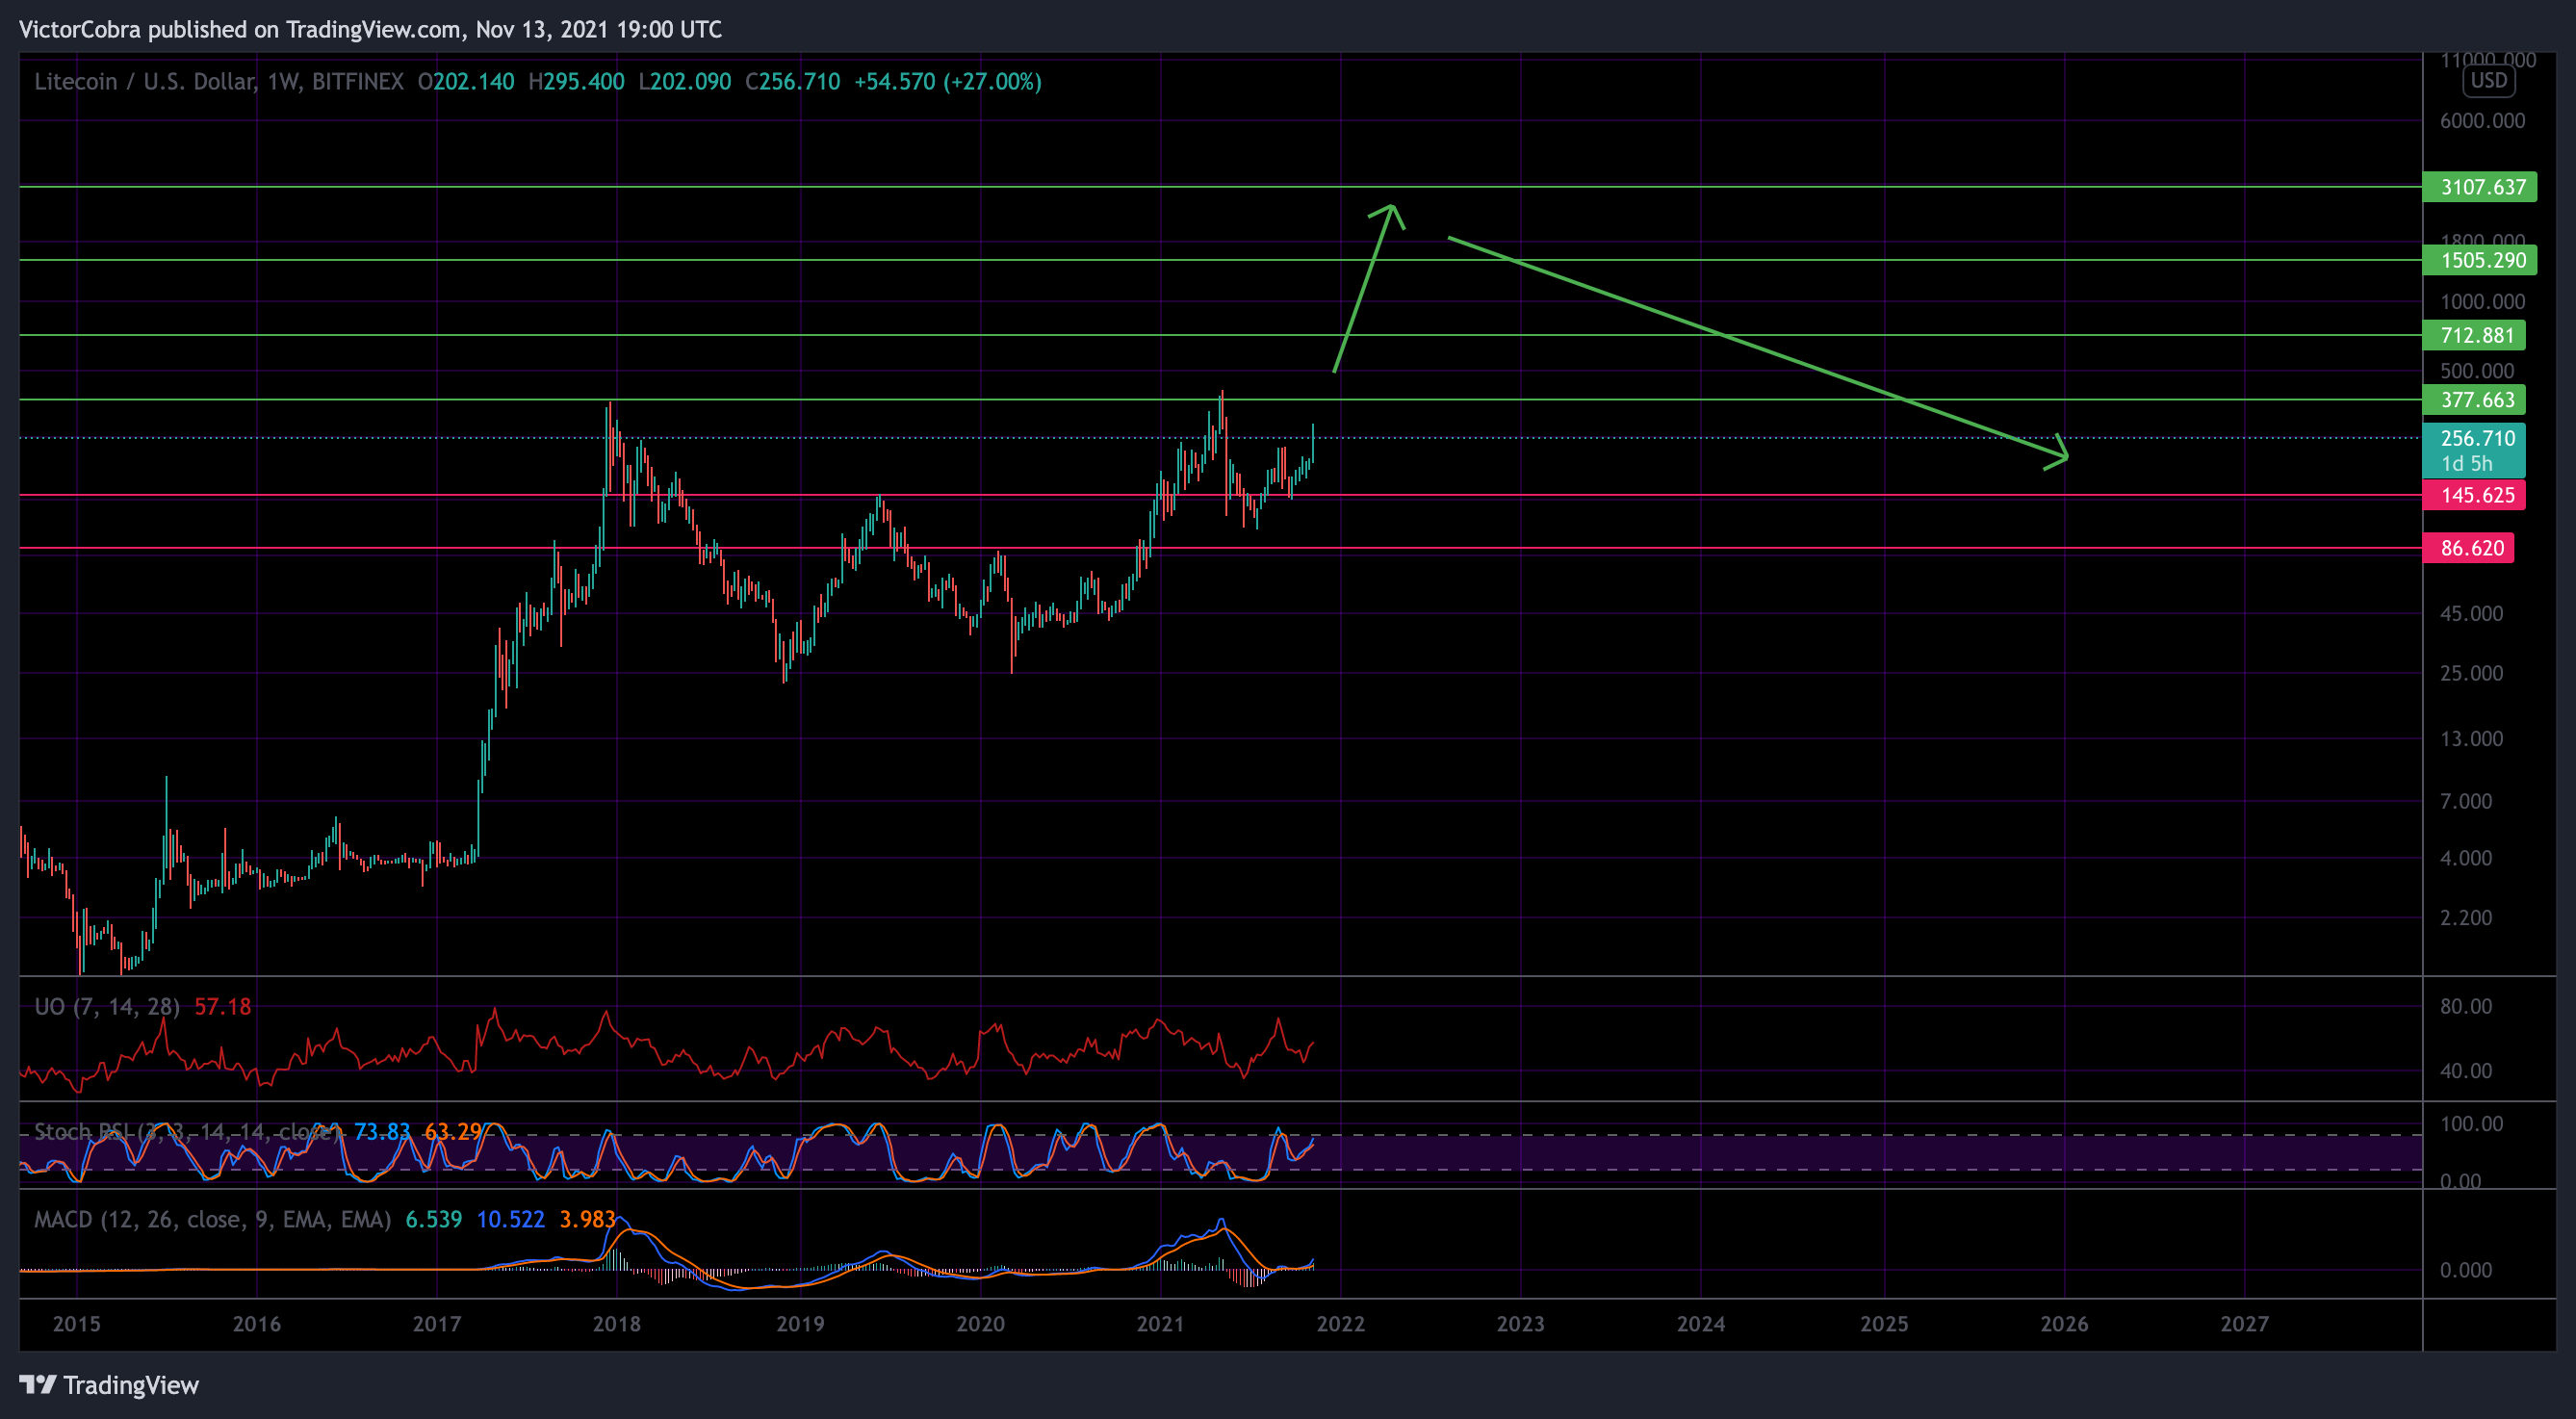The width and height of the screenshot is (2576, 1419).
Task: Click the 2027 label on time axis
Action: pos(2244,1324)
